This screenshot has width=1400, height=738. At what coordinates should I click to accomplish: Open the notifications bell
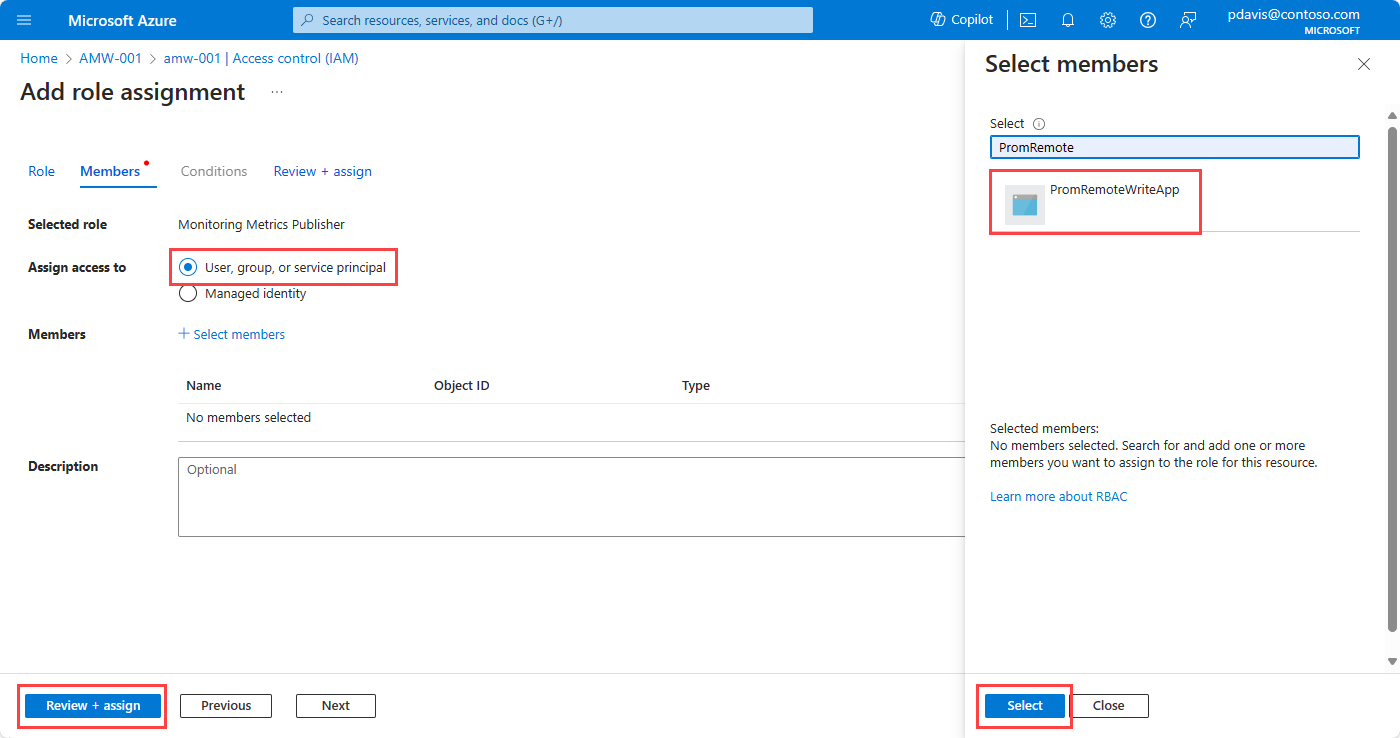click(1068, 20)
